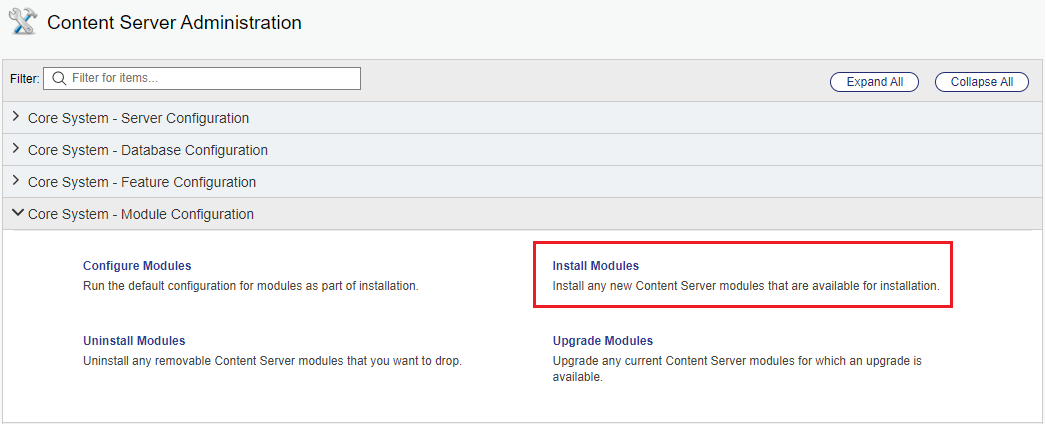Expand the Feature Configuration section chevron
Screen dimensions: 1046x426
tap(17, 181)
